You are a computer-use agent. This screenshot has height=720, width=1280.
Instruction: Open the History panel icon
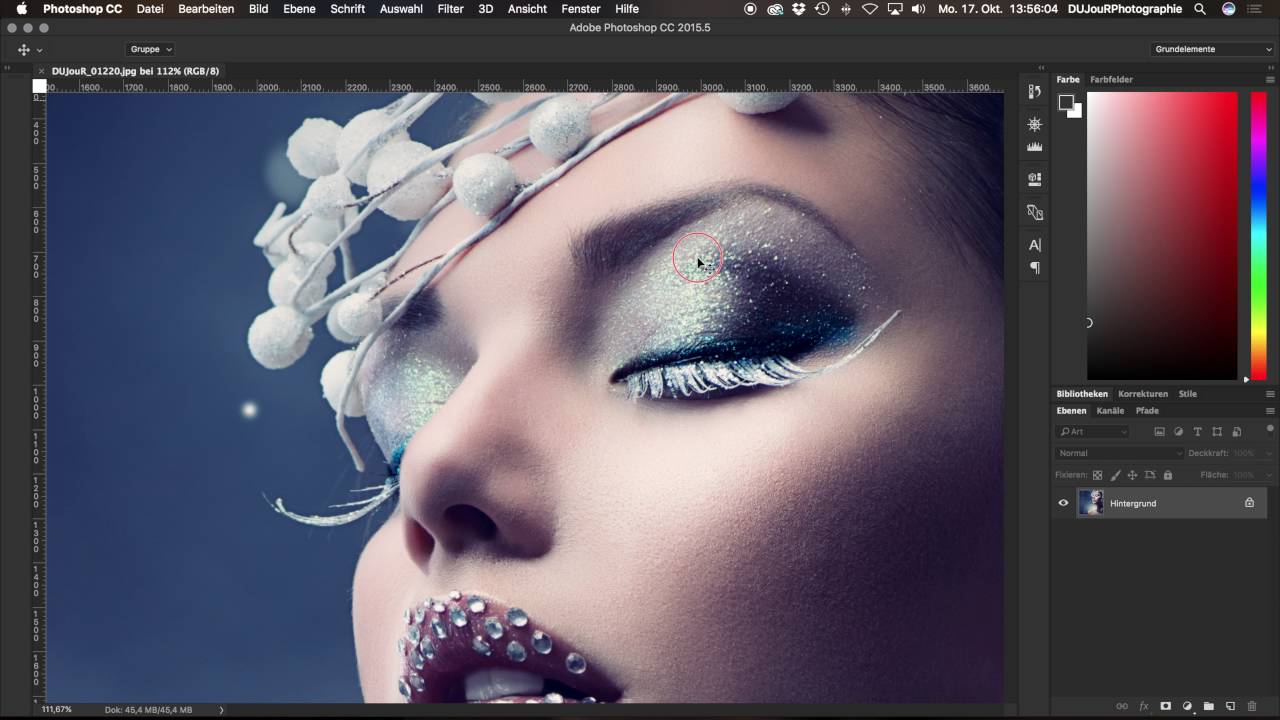click(1035, 91)
